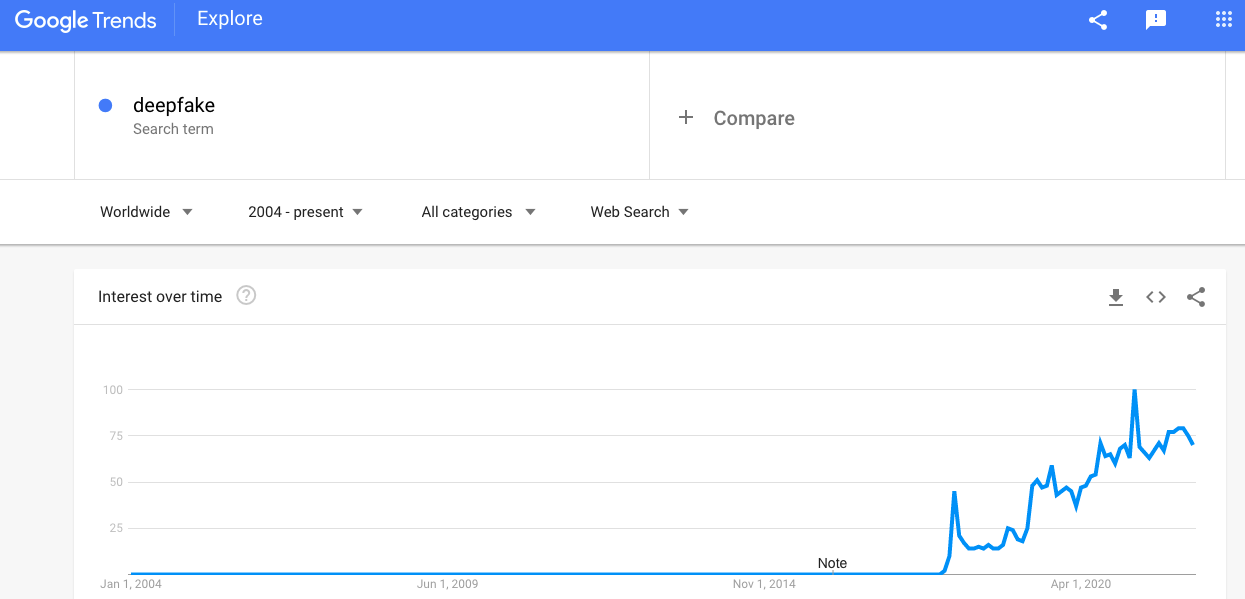
Task: Click the plus icon beside Compare
Action: (x=686, y=118)
